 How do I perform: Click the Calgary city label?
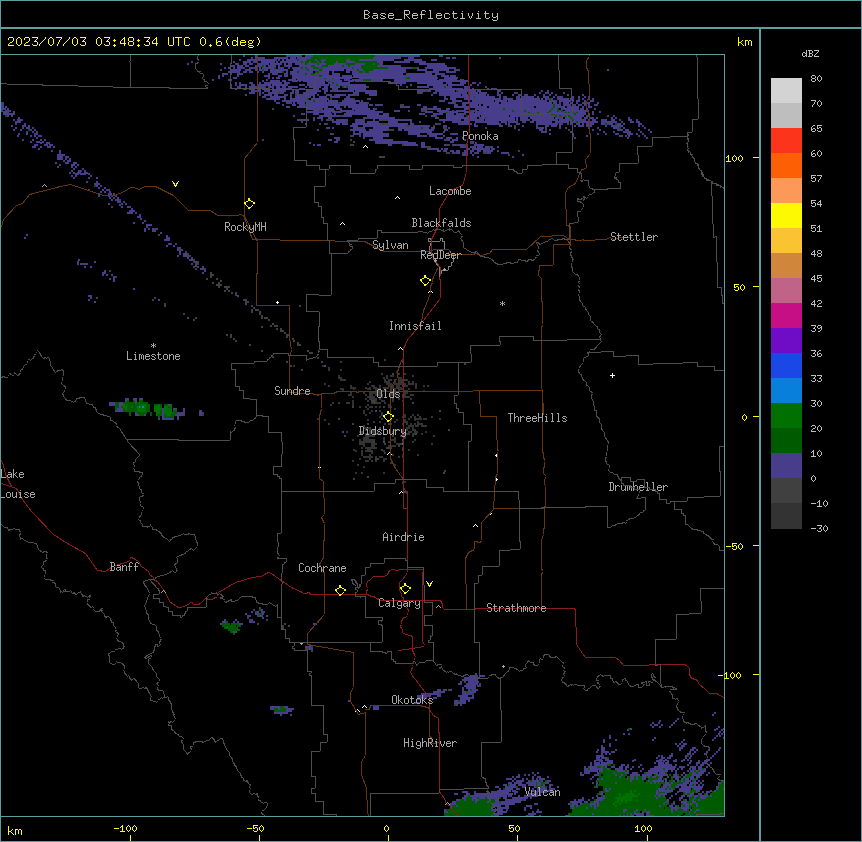coord(399,603)
